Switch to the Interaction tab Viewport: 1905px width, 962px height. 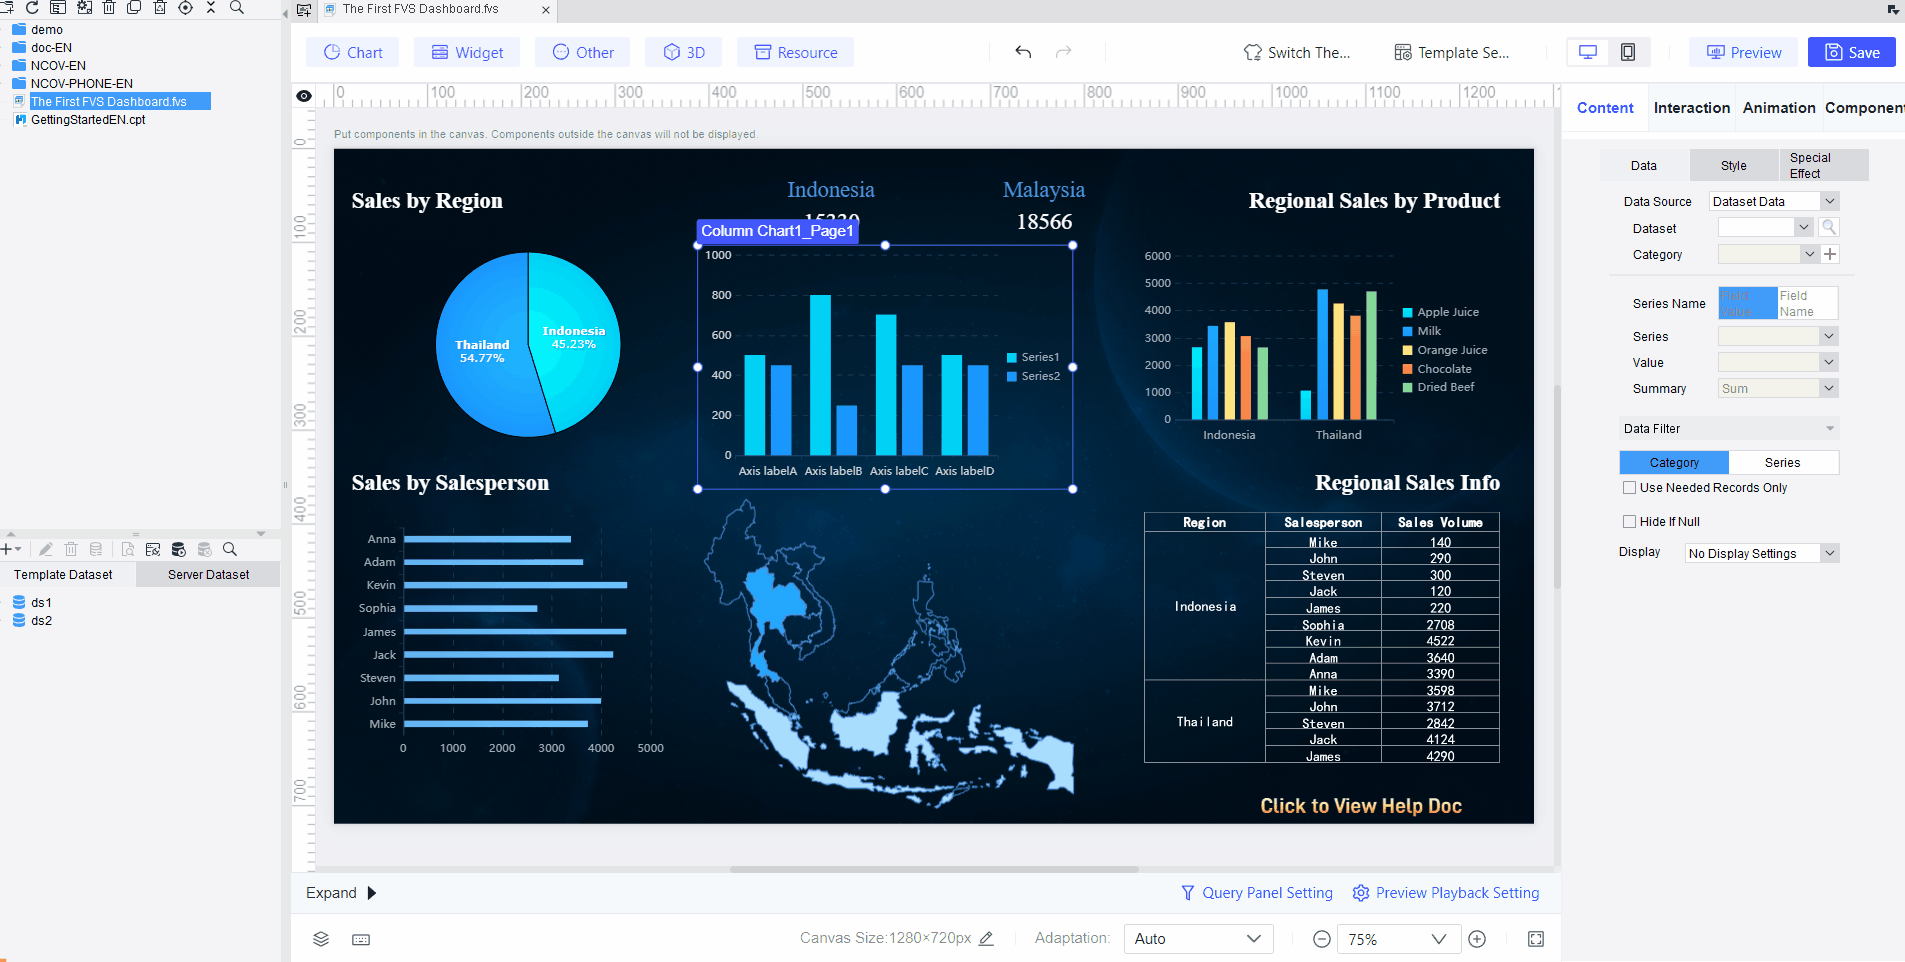coord(1691,107)
